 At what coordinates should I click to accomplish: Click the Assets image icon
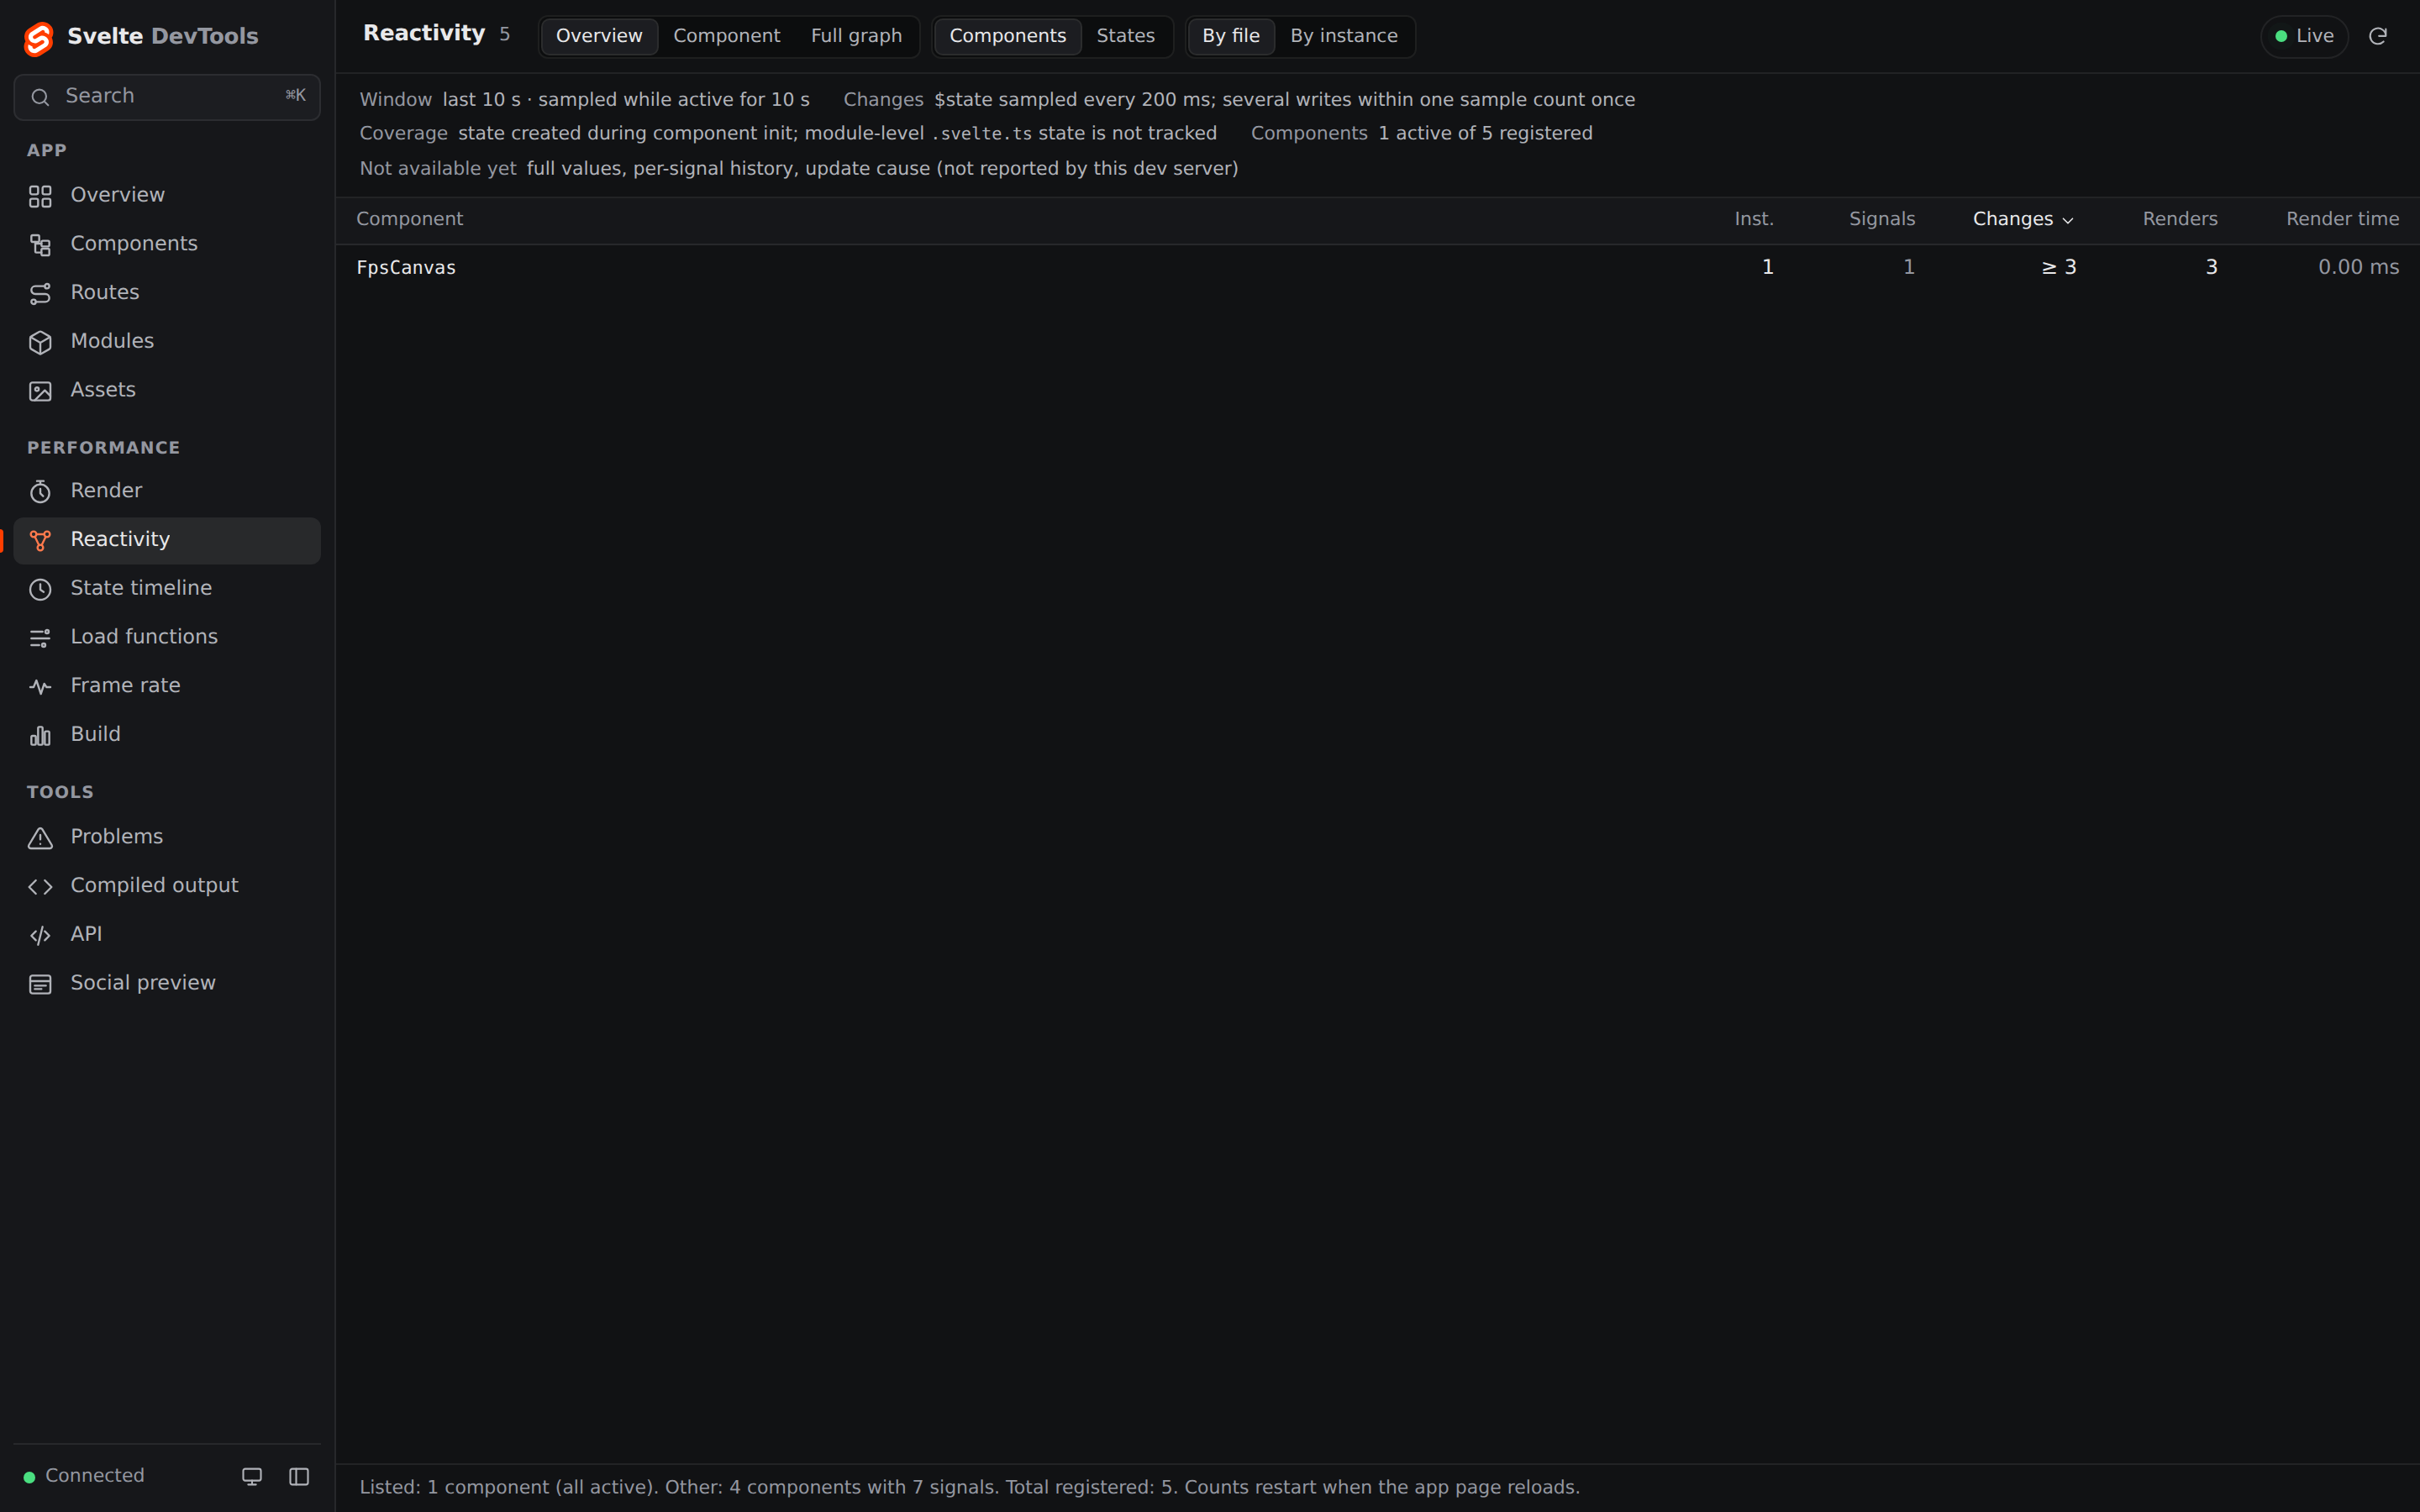40,391
